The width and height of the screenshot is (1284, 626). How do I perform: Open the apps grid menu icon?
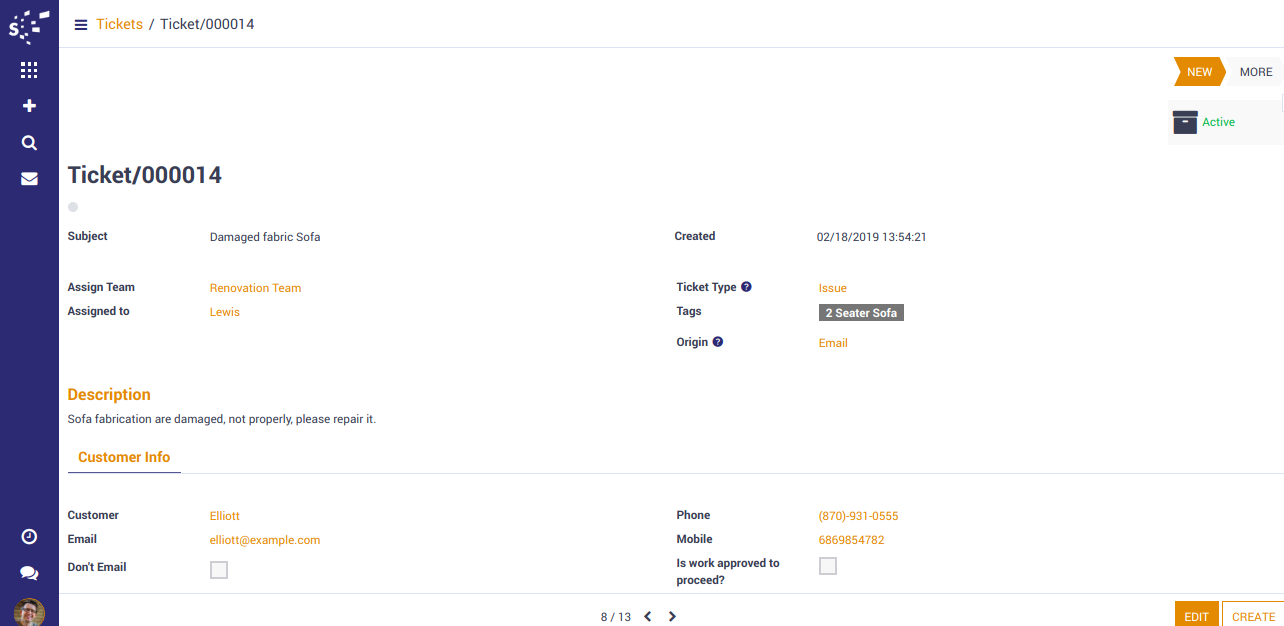click(29, 70)
